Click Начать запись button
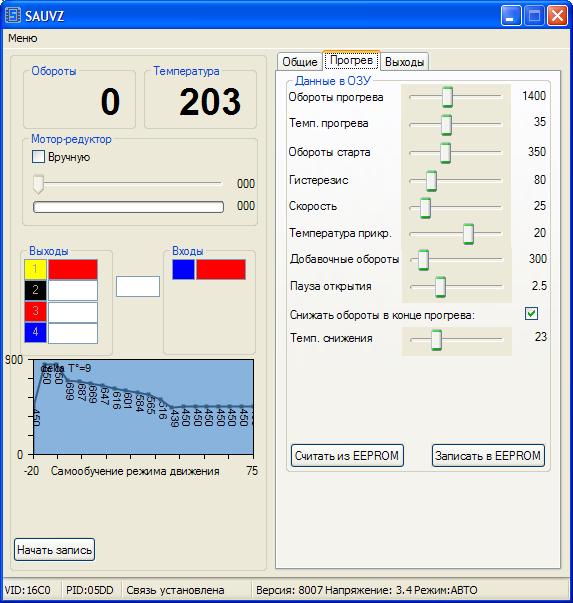The height and width of the screenshot is (603, 573). pyautogui.click(x=54, y=550)
